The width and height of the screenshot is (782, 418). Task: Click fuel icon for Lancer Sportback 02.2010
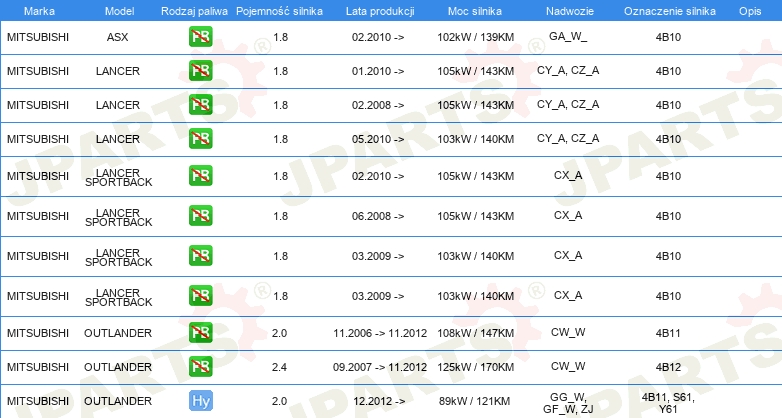click(x=200, y=176)
